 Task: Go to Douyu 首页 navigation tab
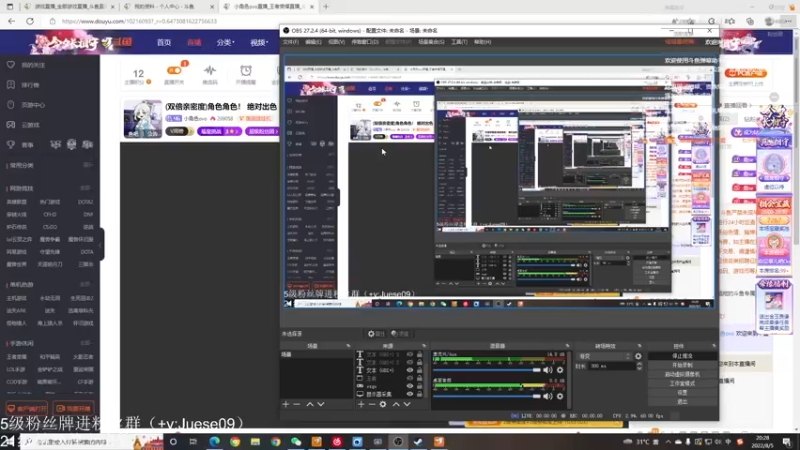tap(164, 42)
